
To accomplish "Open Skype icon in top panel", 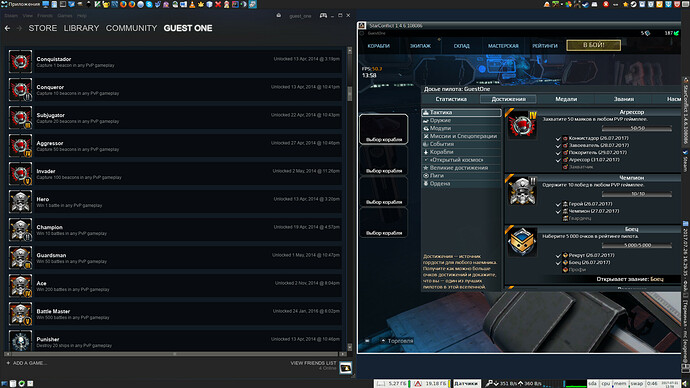I will (149, 4).
